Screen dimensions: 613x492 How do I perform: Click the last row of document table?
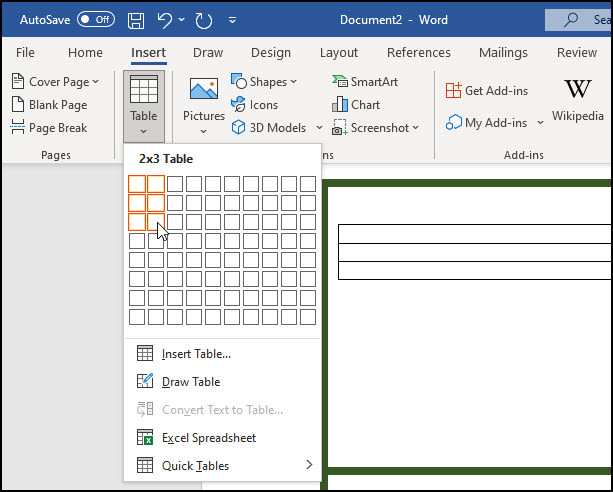tap(475, 270)
